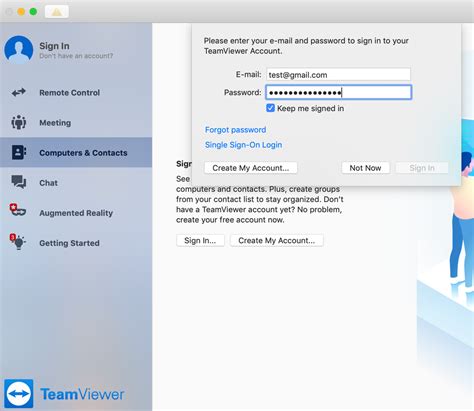Image resolution: width=474 pixels, height=411 pixels.
Task: Click the Sign In button in dialog
Action: click(422, 168)
